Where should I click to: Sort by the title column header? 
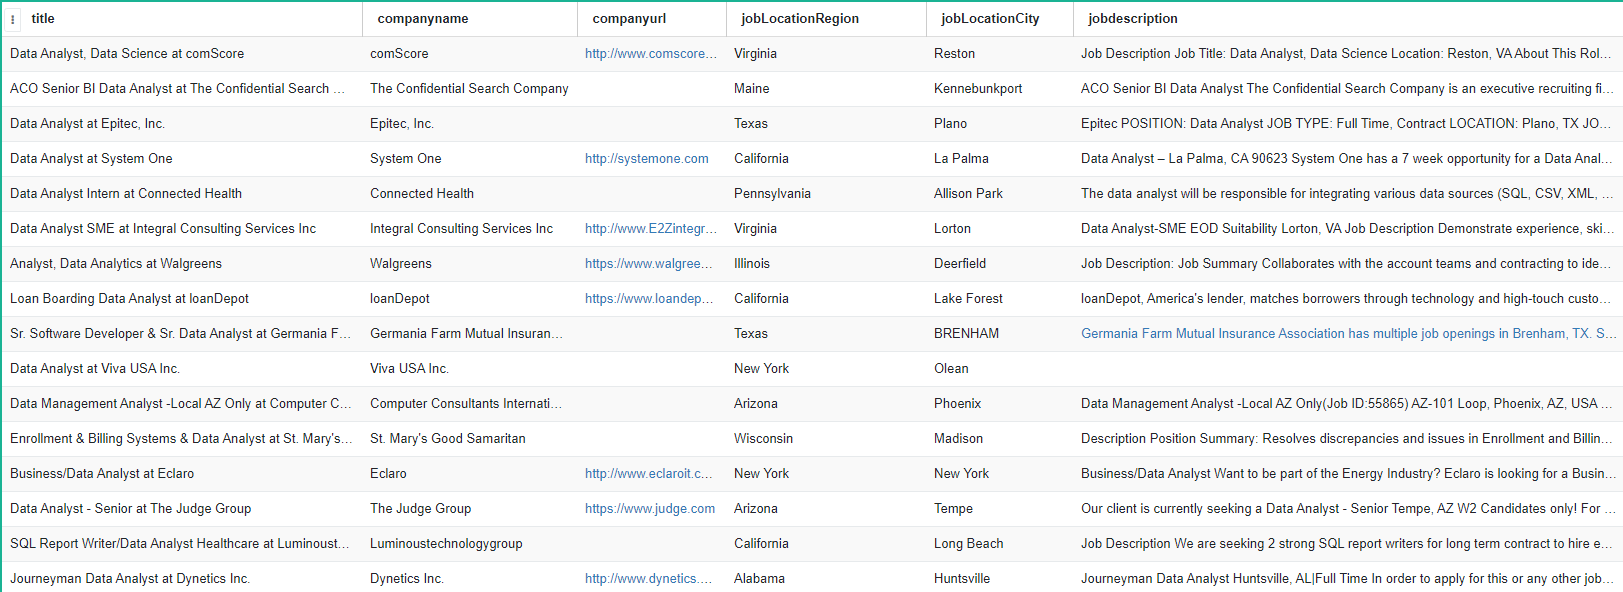click(43, 19)
